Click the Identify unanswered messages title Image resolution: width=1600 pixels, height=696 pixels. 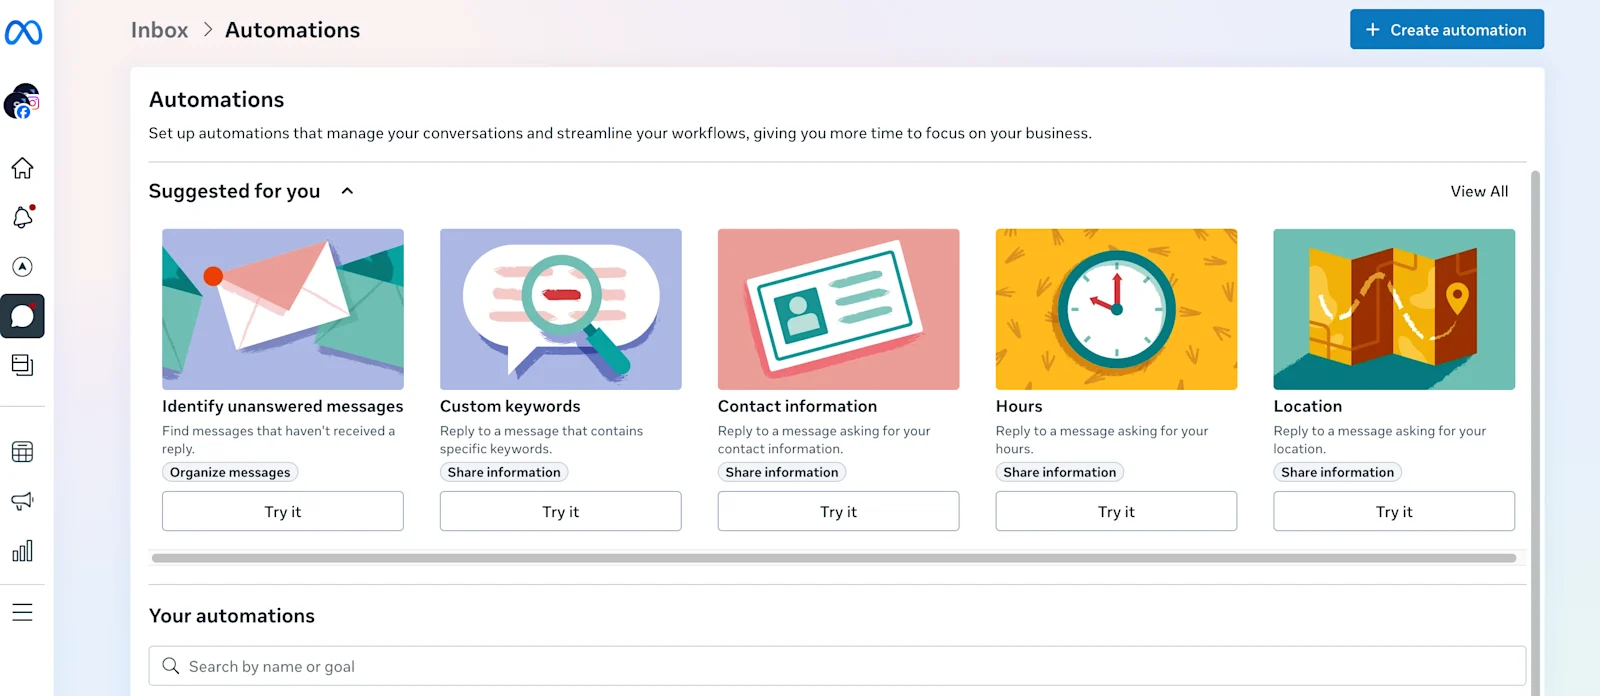click(x=283, y=406)
